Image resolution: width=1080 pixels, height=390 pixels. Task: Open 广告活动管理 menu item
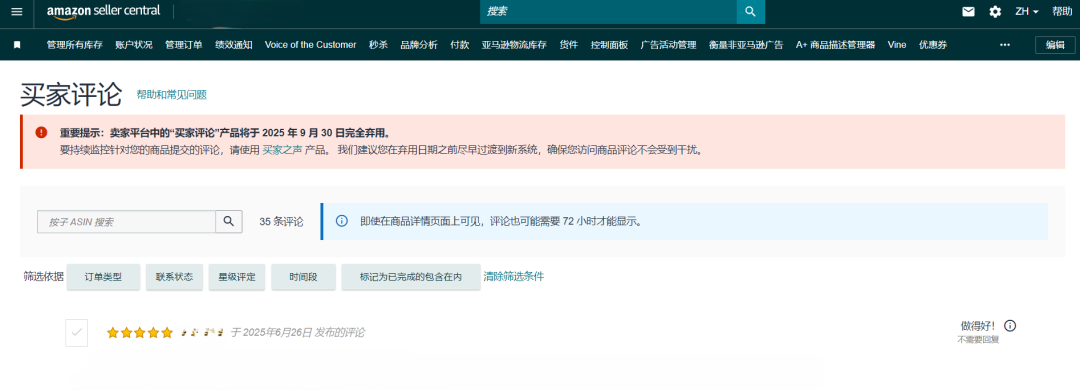(668, 45)
